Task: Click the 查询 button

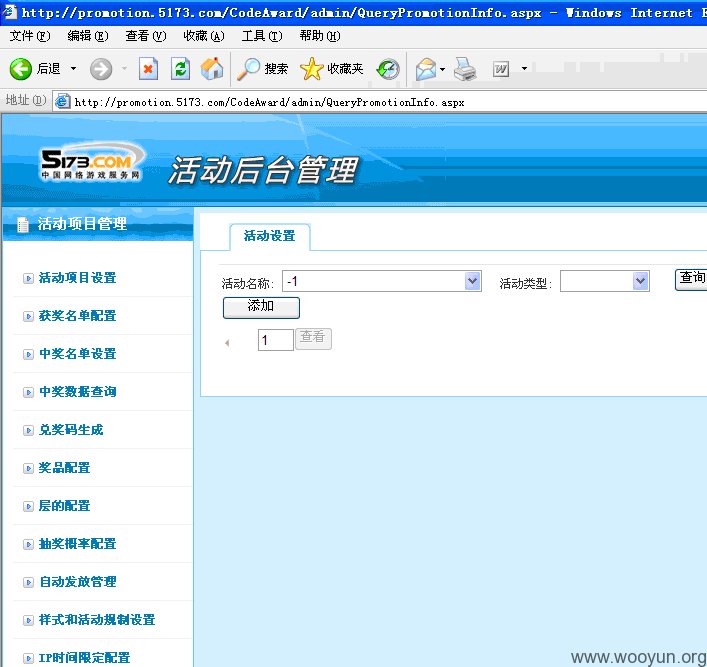Action: [x=691, y=280]
